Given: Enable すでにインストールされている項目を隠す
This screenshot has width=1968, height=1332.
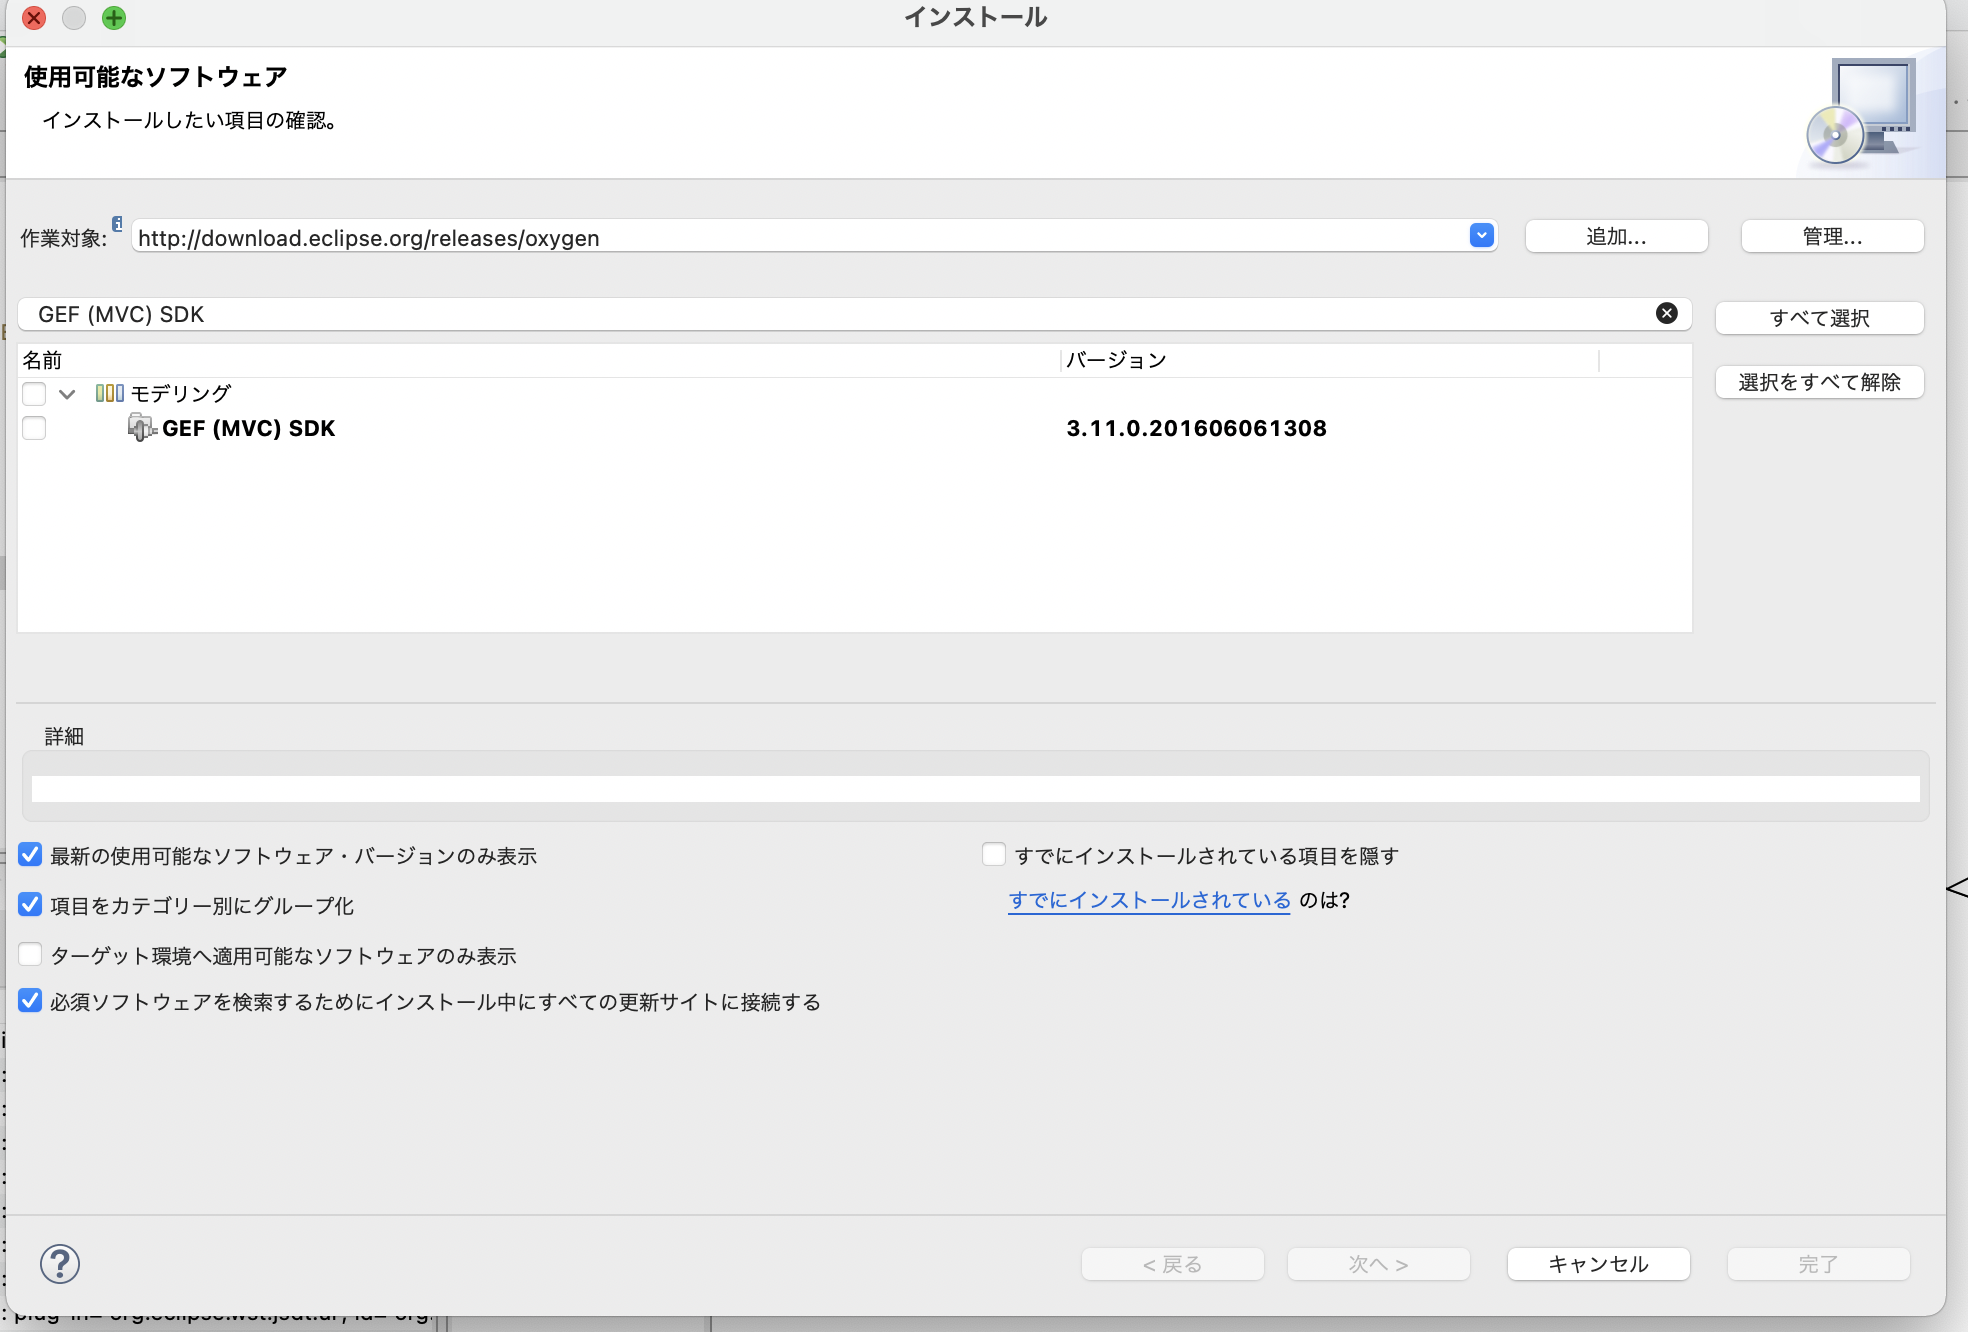Looking at the screenshot, I should 993,854.
